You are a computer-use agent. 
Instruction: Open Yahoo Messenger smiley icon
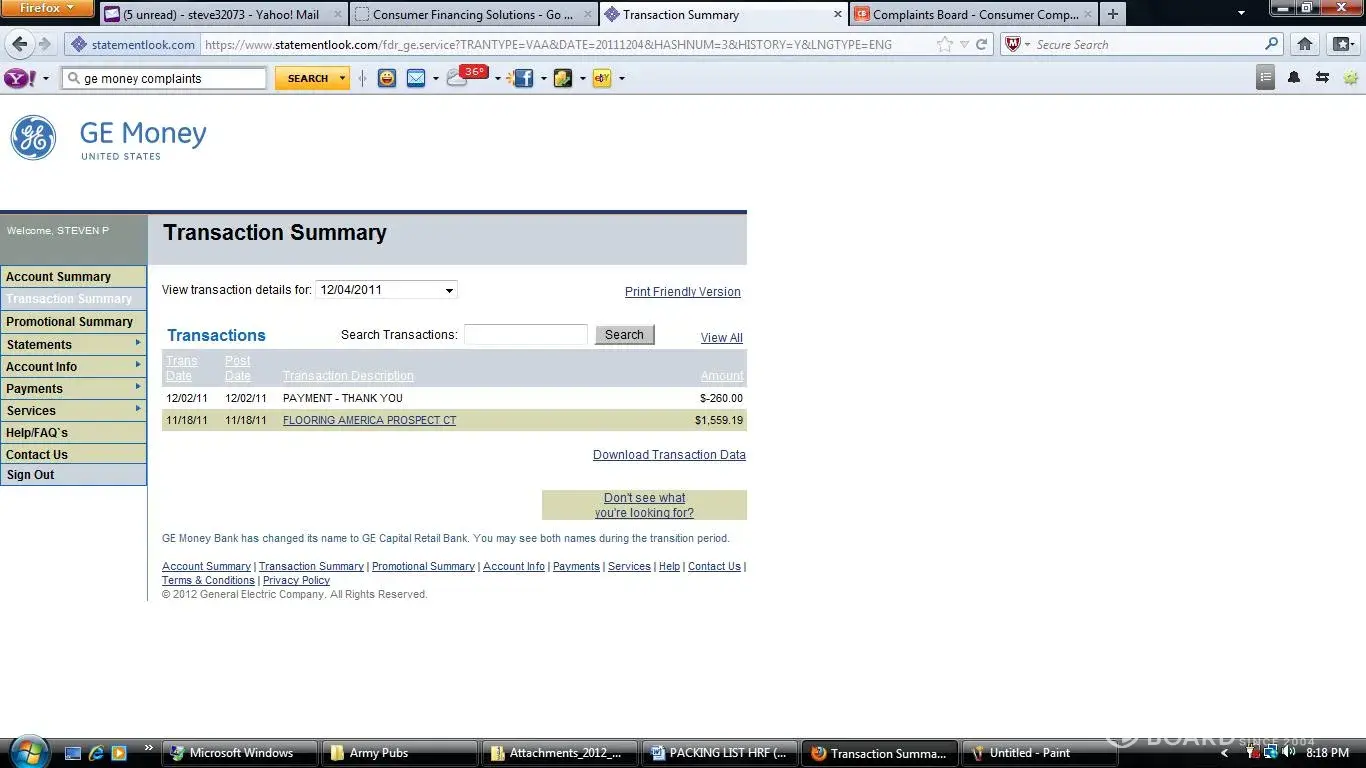(x=386, y=78)
